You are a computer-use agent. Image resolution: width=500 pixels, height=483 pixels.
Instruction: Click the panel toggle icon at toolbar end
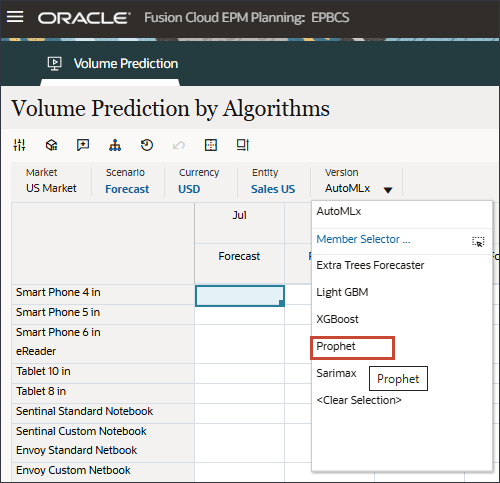point(243,145)
